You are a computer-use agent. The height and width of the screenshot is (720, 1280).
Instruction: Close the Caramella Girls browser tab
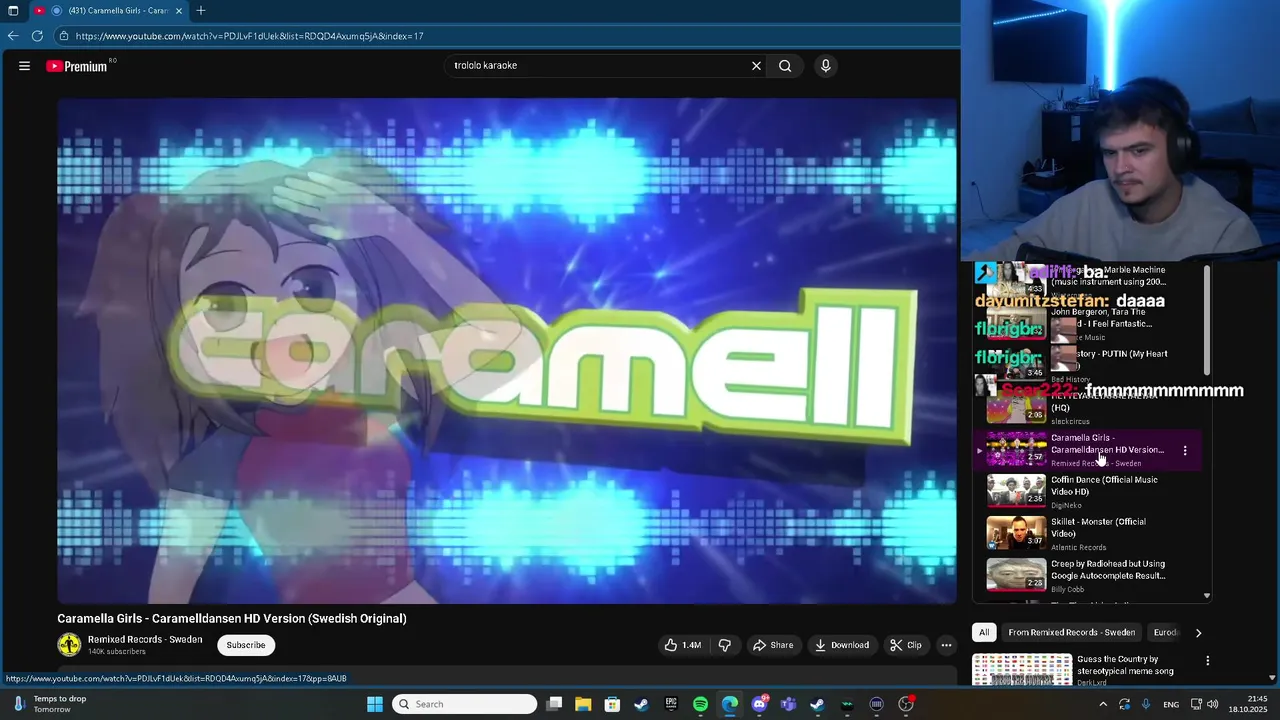click(x=179, y=11)
